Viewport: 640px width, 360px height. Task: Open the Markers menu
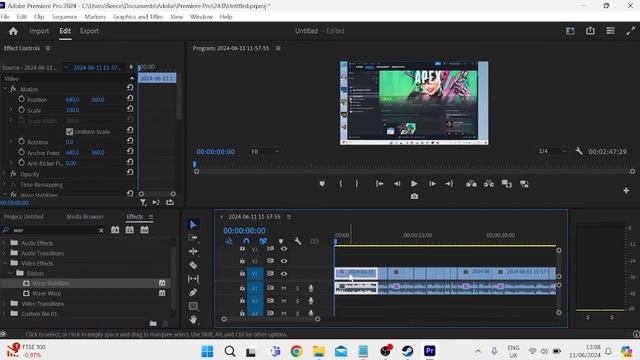pos(95,17)
